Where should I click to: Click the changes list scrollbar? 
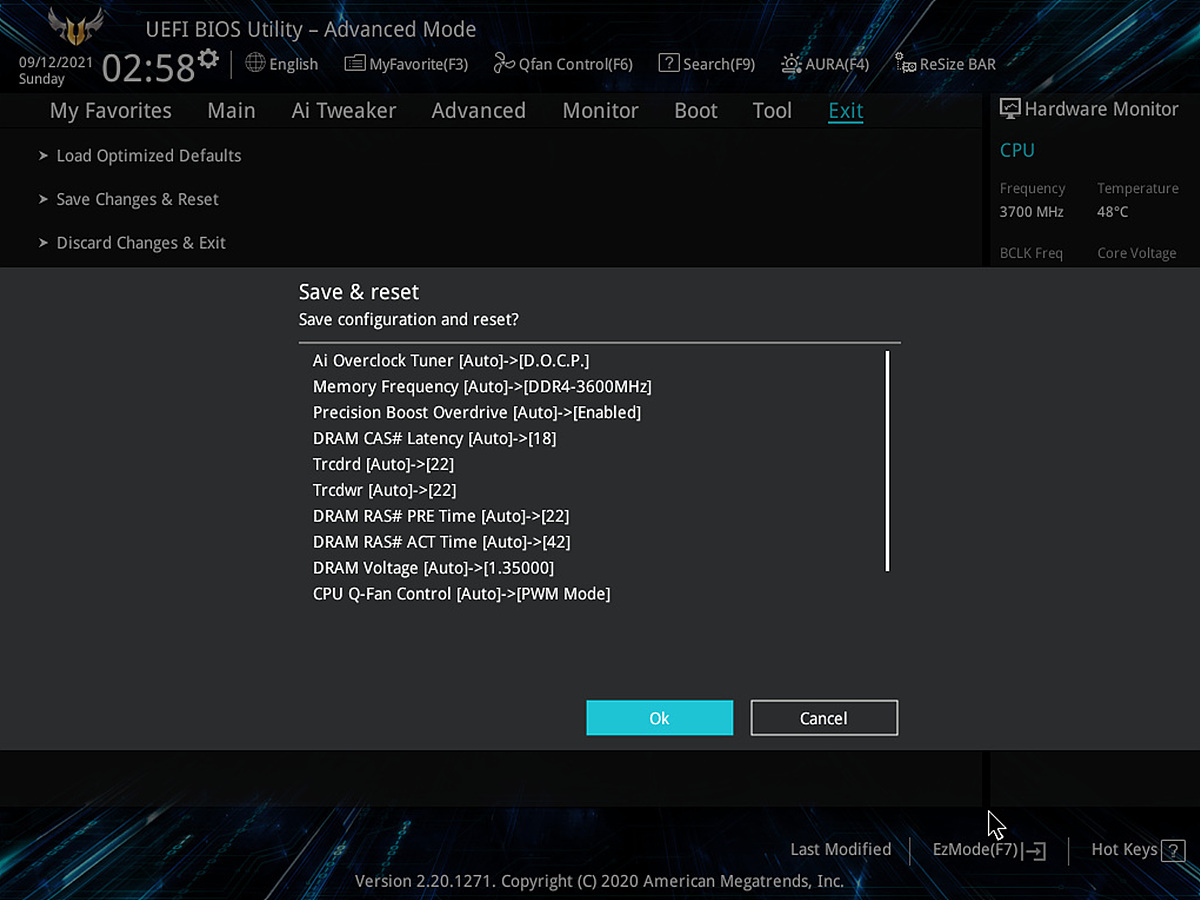coord(887,461)
